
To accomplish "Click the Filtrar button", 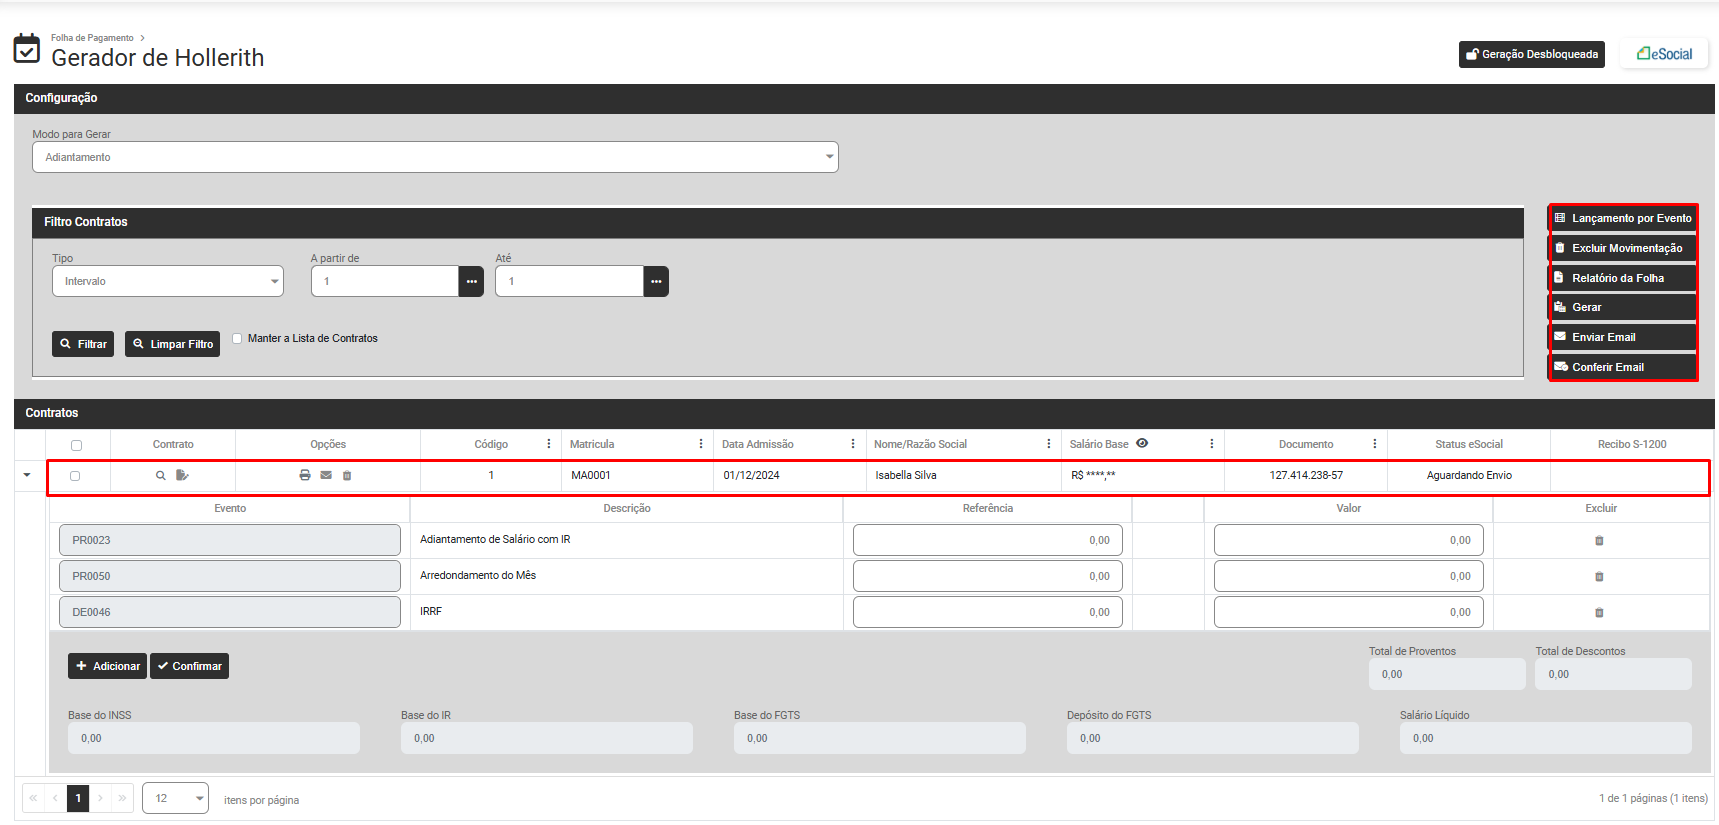I will pos(83,344).
